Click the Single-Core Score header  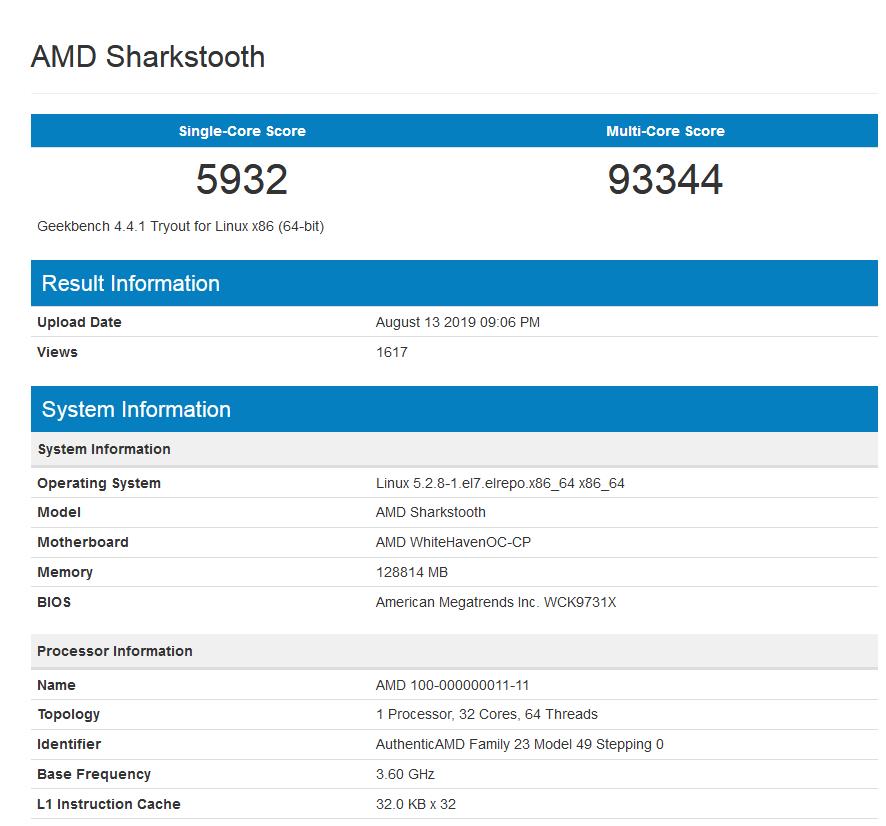tap(242, 131)
